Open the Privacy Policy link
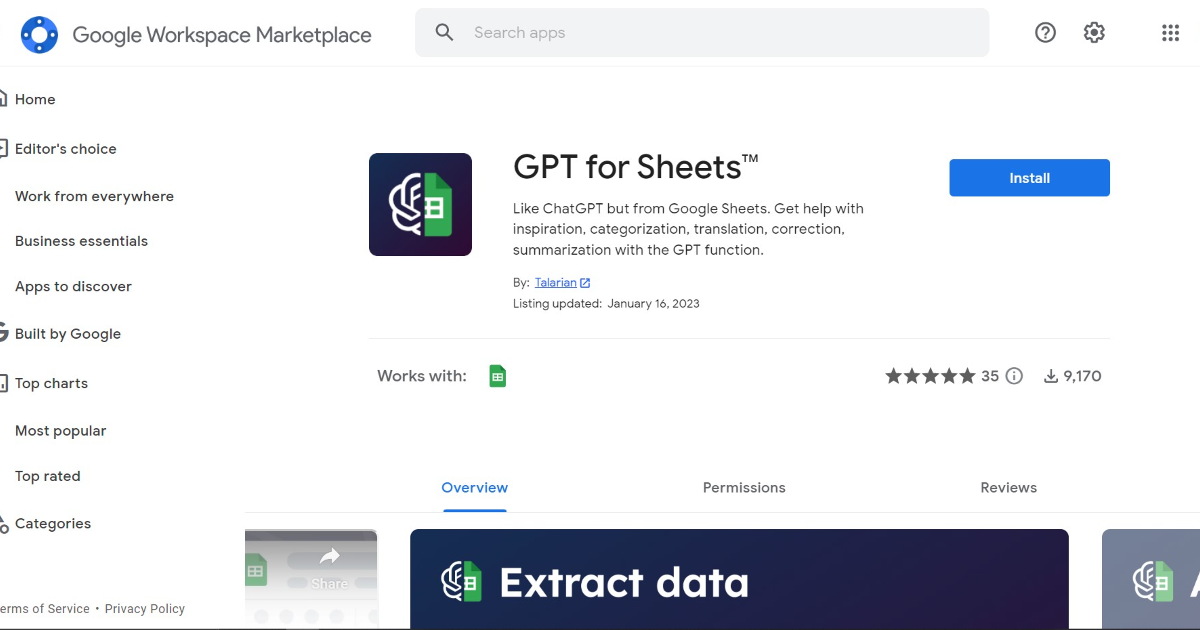Viewport: 1200px width, 630px height. pyautogui.click(x=144, y=608)
